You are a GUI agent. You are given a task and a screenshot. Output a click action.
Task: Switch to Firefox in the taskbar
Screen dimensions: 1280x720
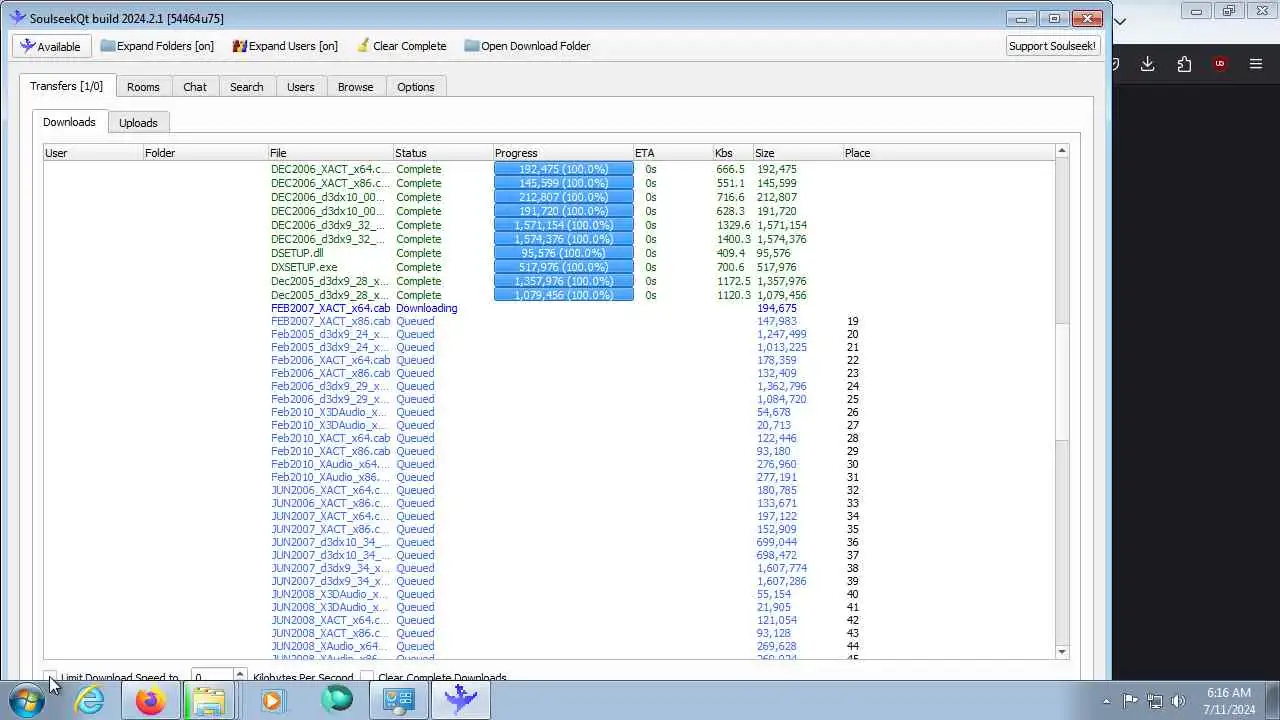151,700
